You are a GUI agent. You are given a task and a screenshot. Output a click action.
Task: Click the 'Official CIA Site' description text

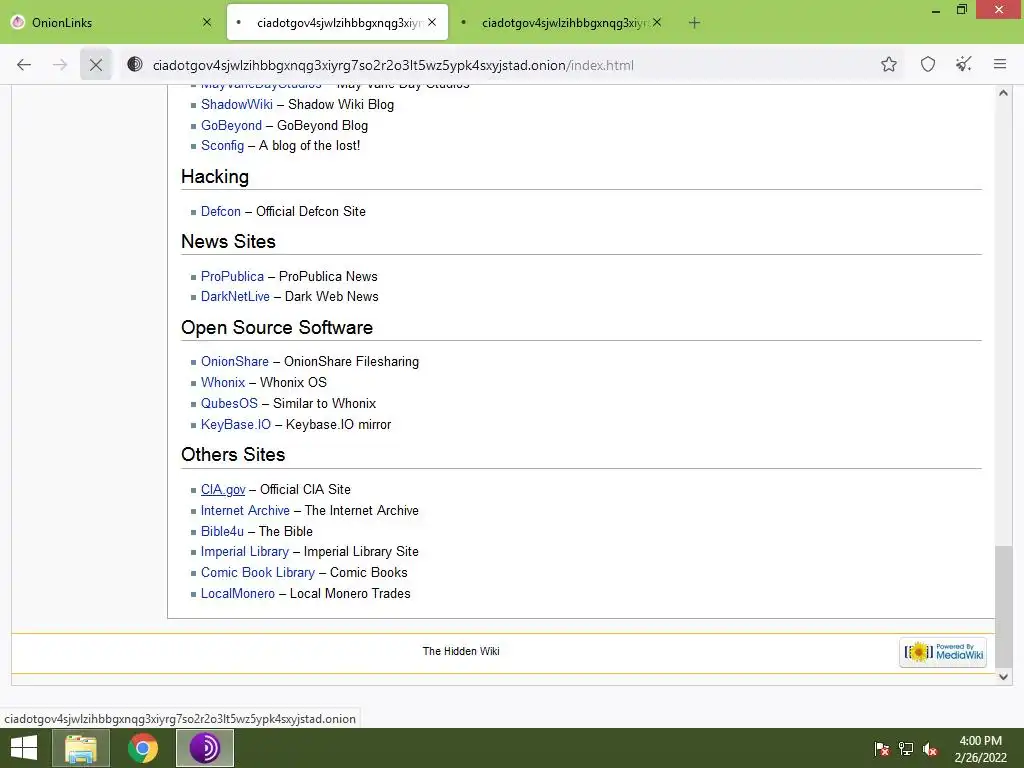[x=305, y=490]
